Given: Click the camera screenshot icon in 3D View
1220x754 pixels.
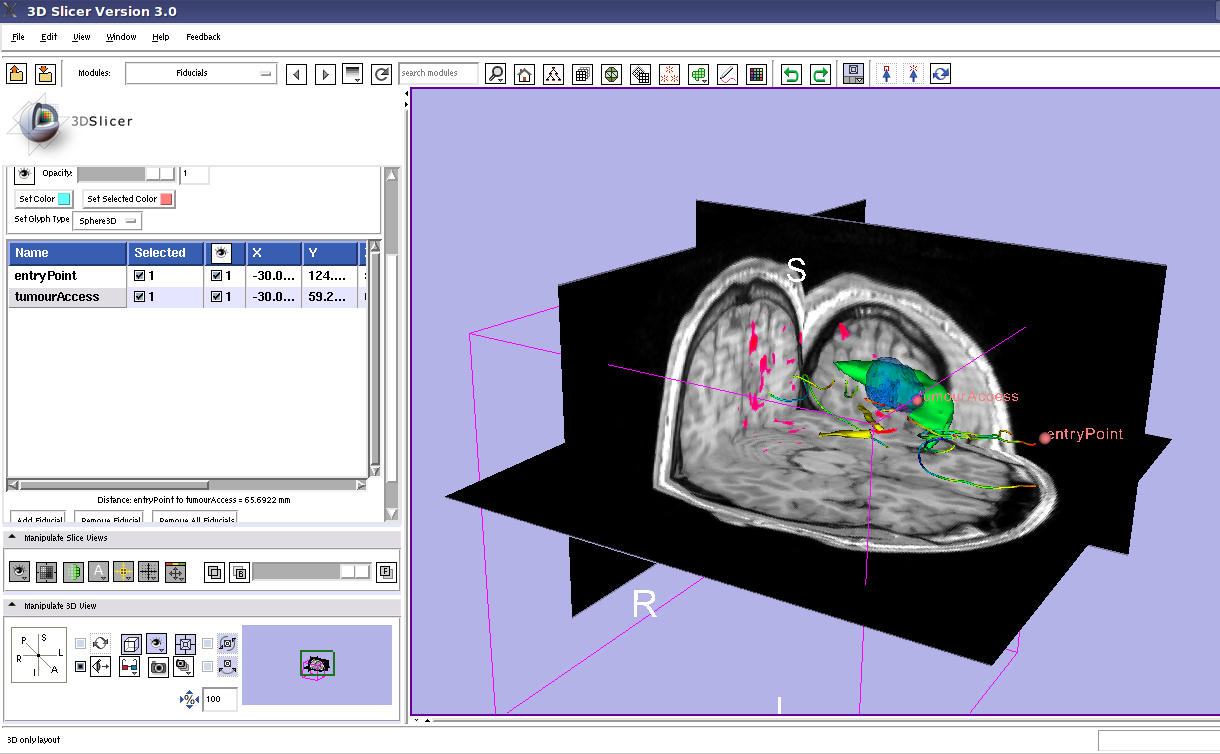Looking at the screenshot, I should (158, 667).
